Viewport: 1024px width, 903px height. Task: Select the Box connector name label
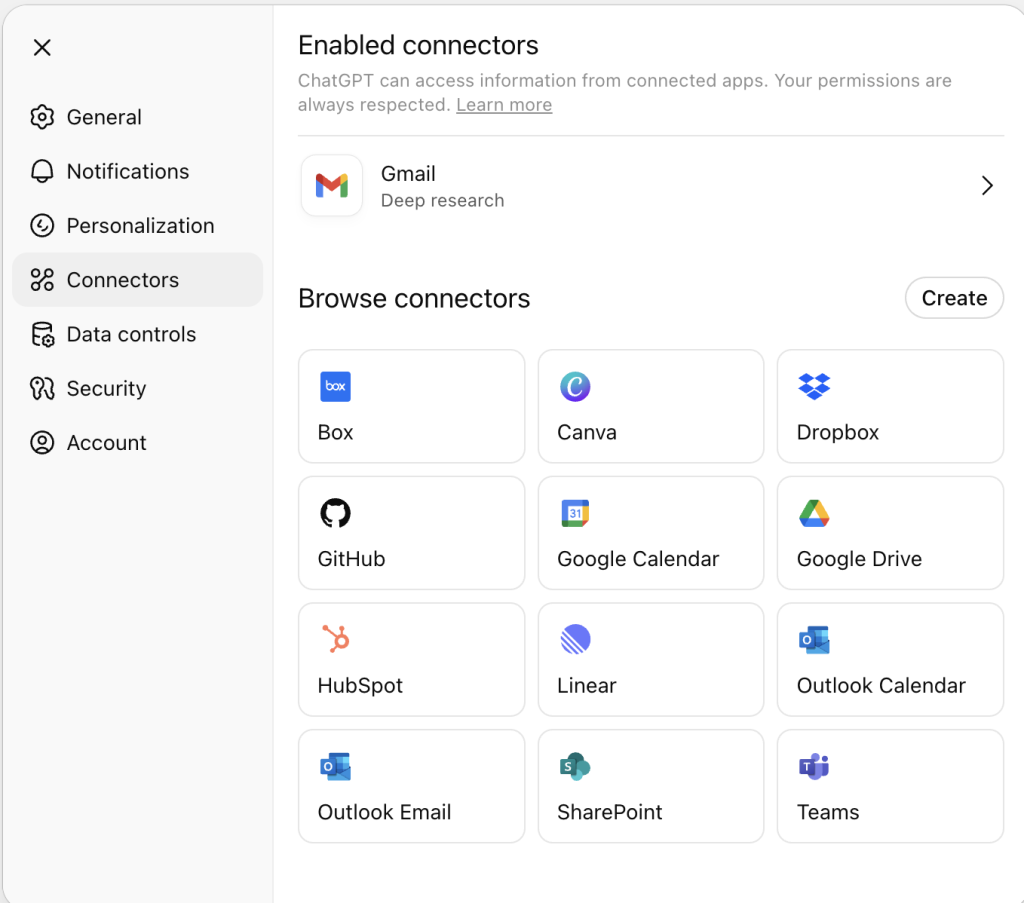(335, 432)
